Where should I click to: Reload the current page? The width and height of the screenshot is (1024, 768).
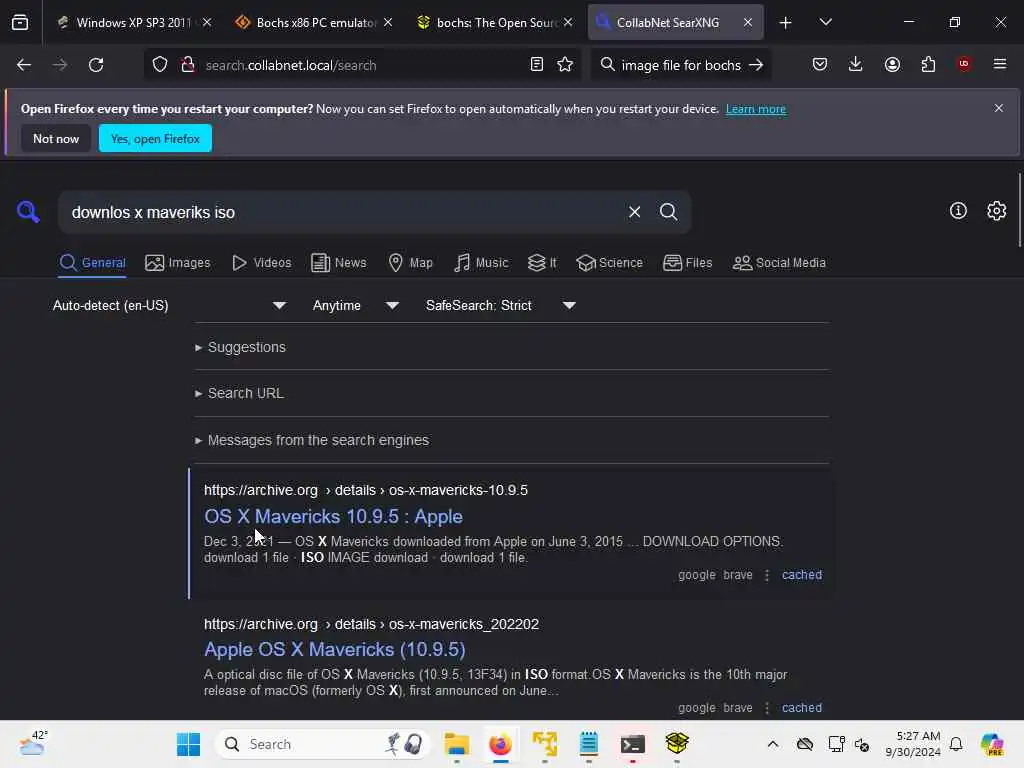(96, 65)
